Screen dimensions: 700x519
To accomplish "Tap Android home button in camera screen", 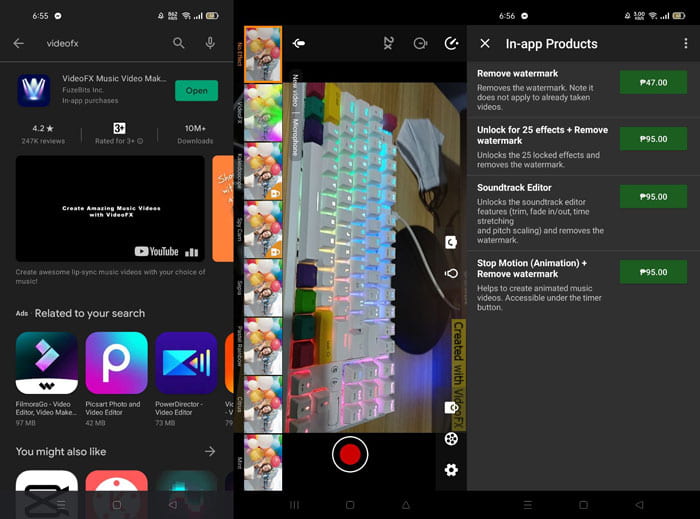I will coord(350,505).
